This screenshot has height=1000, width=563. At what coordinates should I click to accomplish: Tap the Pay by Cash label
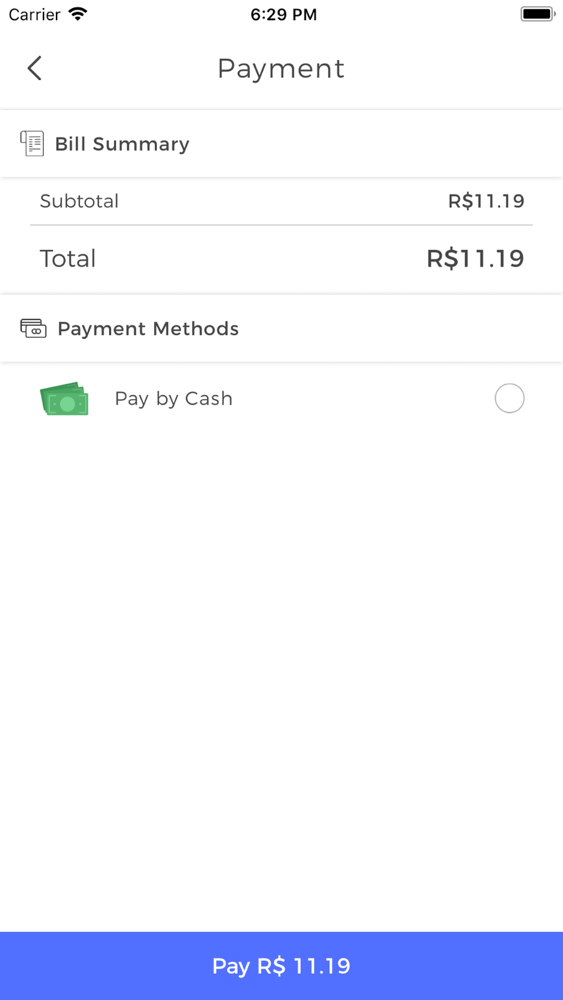tap(173, 399)
